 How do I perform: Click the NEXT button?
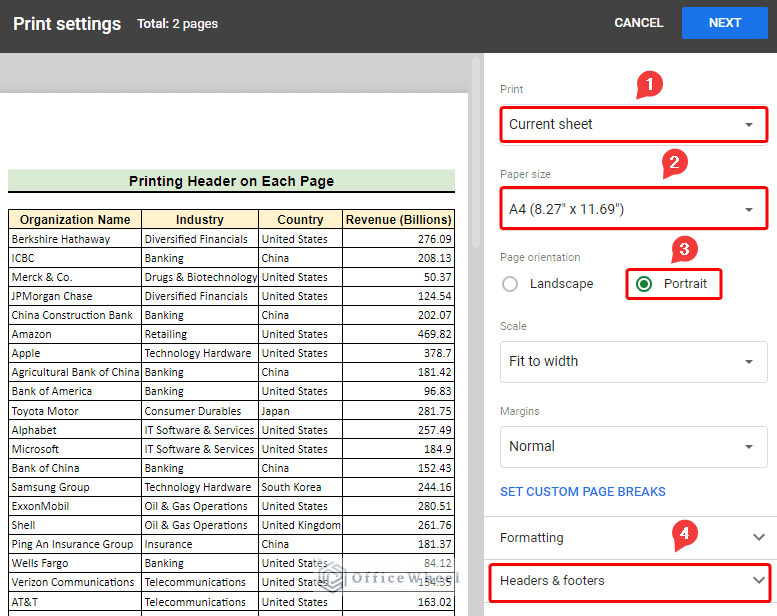tap(724, 23)
